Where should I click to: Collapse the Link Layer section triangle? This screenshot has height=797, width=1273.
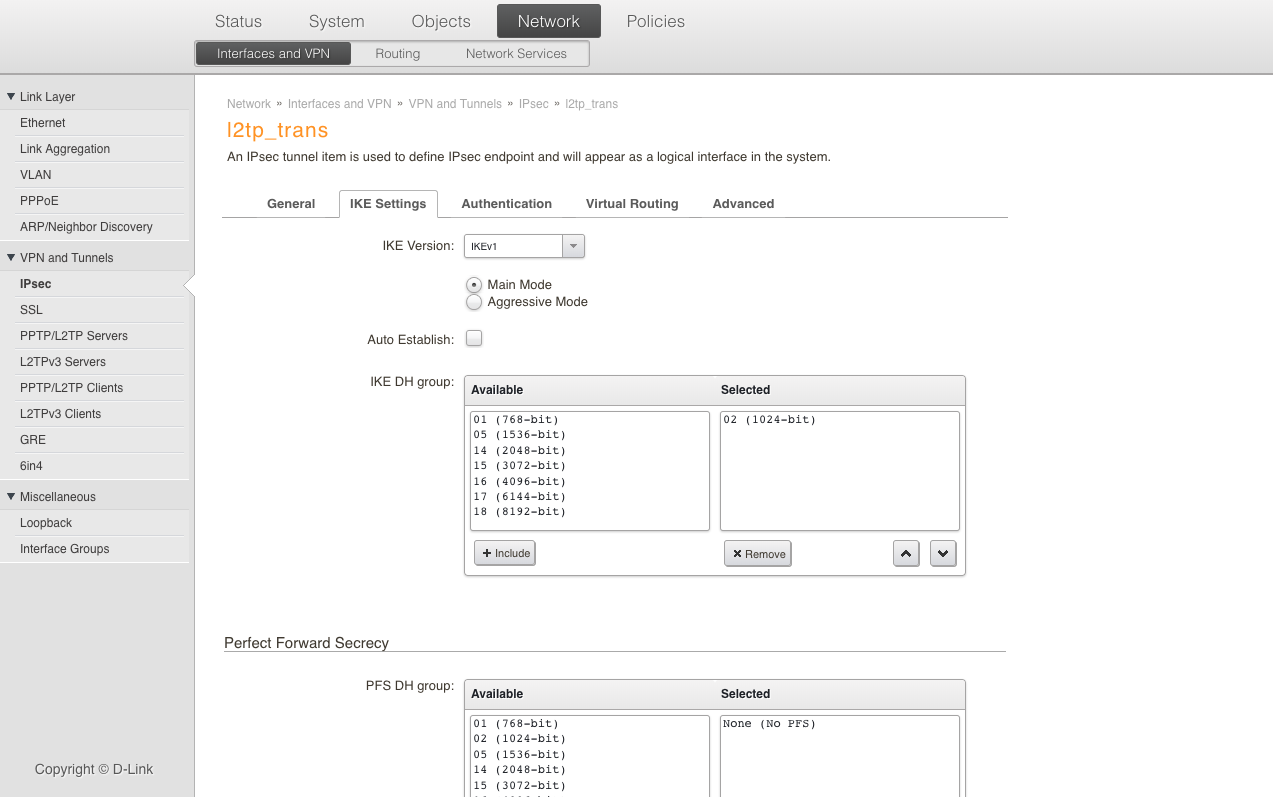click(11, 97)
